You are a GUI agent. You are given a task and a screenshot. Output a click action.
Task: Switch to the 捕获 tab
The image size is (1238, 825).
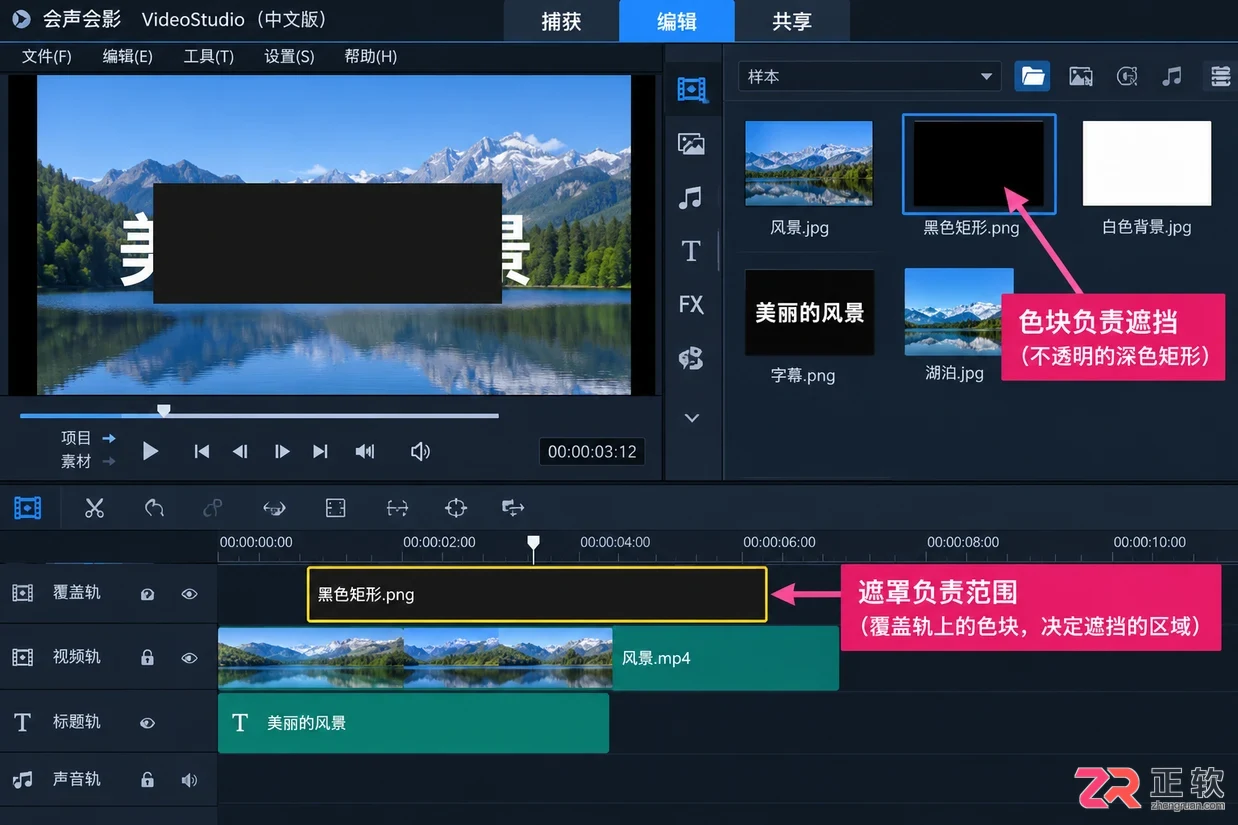click(561, 21)
